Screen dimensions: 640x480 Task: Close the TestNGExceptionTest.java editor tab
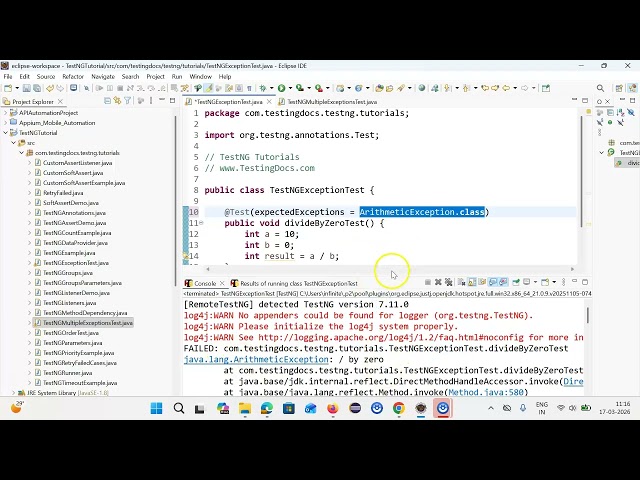269,102
